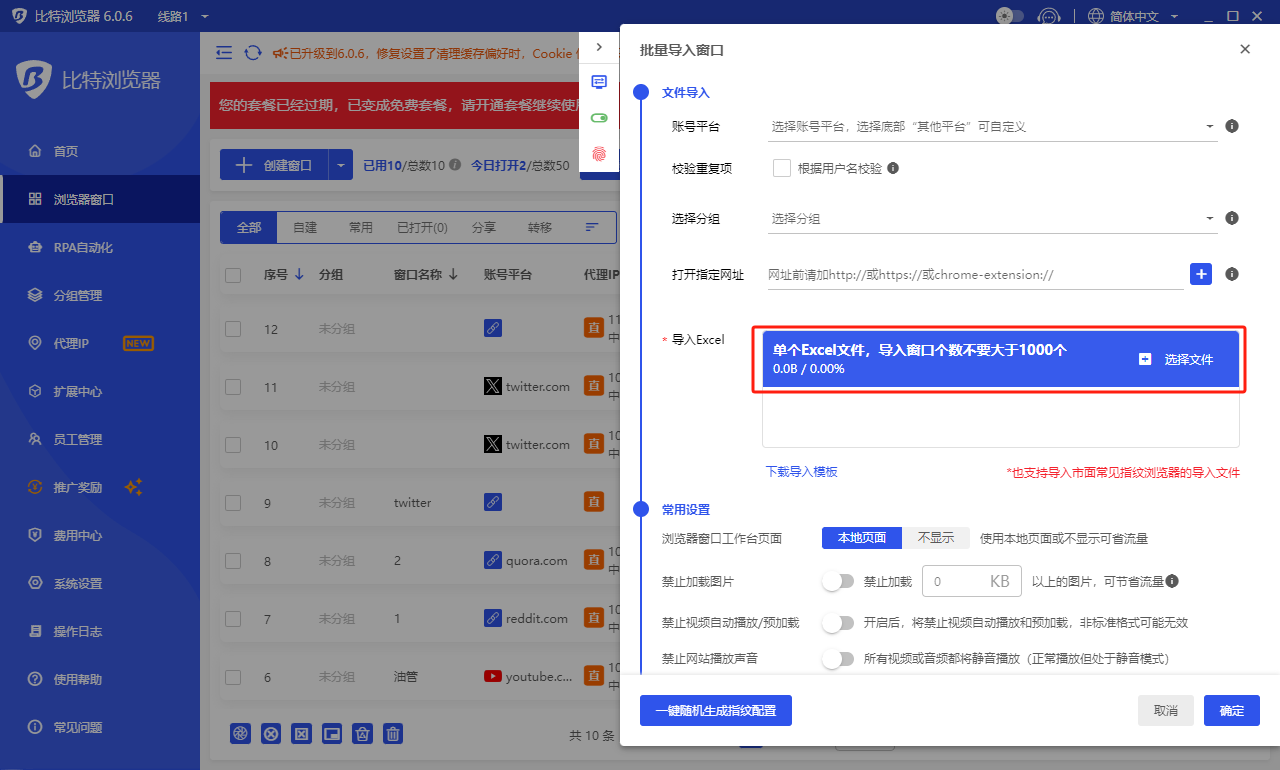Click the 使用帮助 help icon in the sidebar
Screen dimensions: 1280x770
(35, 679)
